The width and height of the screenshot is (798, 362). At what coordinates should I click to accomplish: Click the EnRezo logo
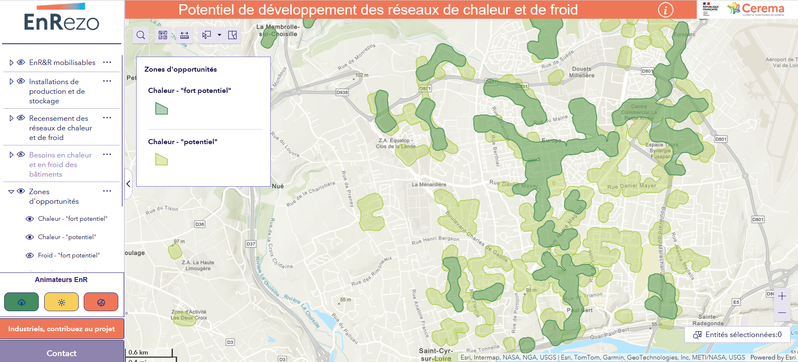tap(61, 18)
